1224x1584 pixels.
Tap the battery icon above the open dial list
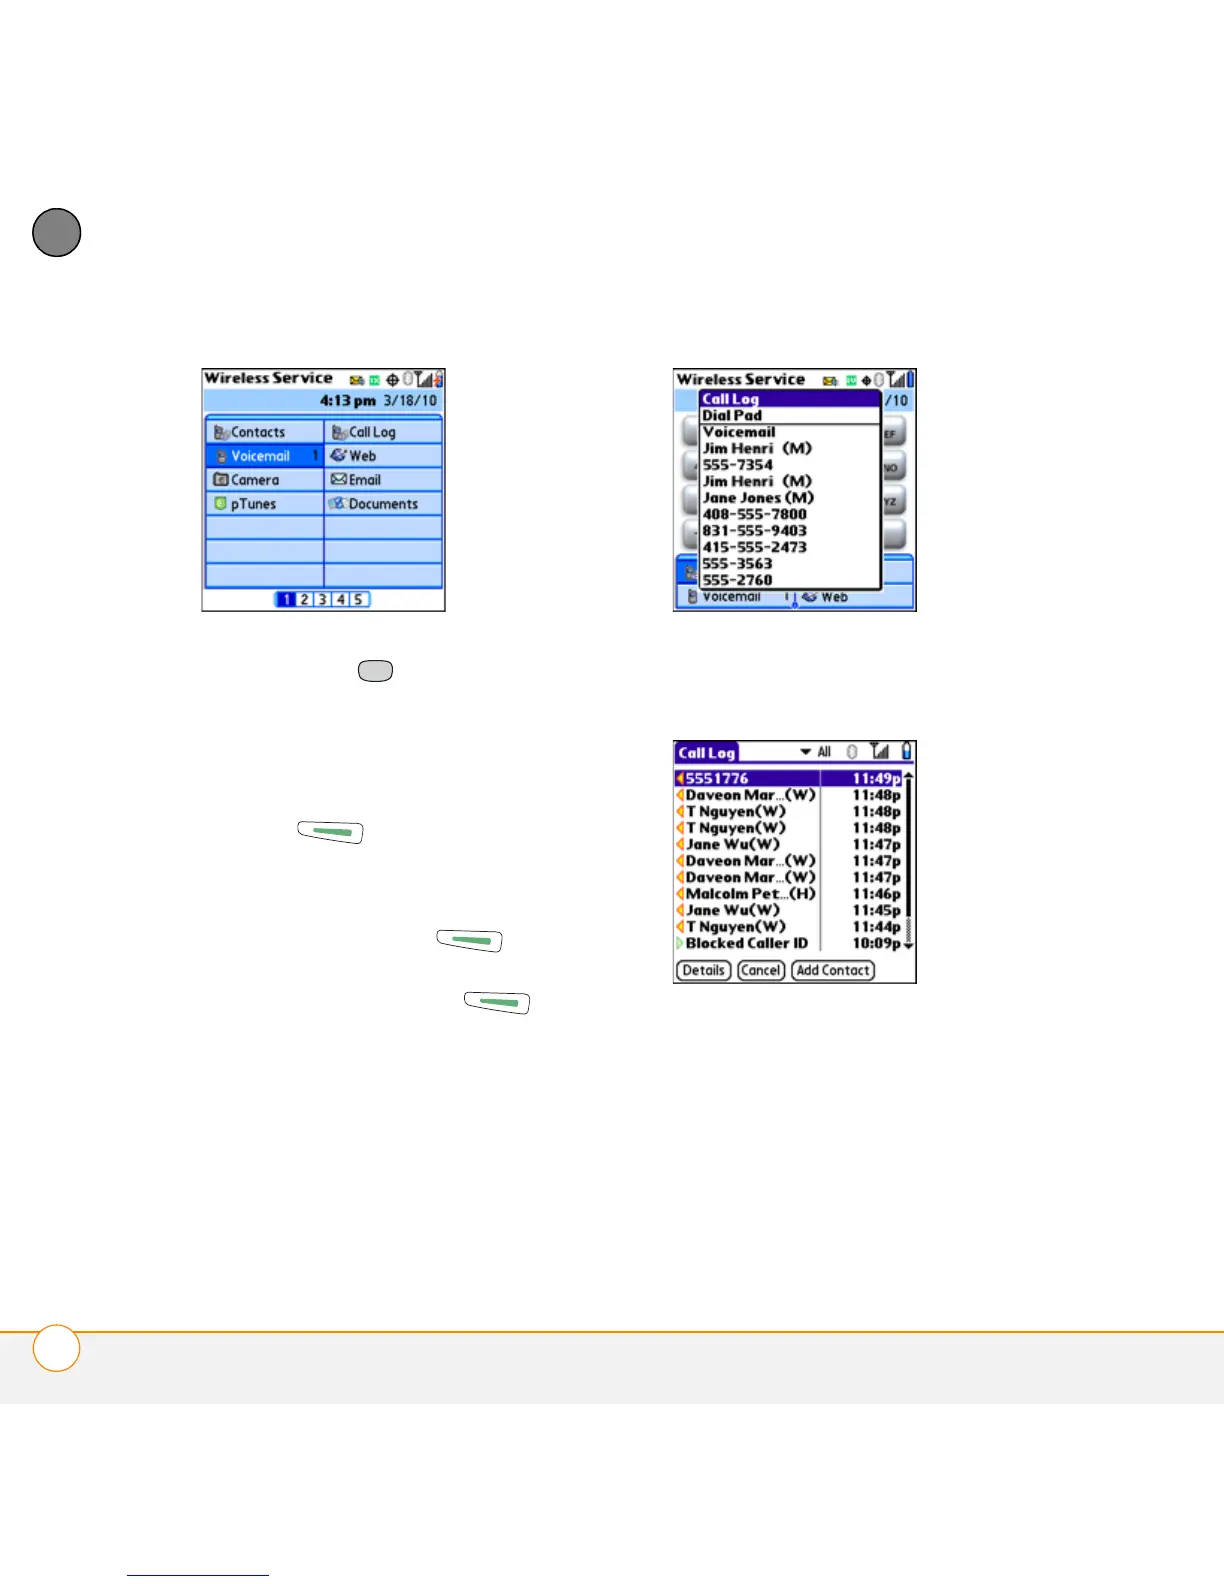(x=910, y=380)
